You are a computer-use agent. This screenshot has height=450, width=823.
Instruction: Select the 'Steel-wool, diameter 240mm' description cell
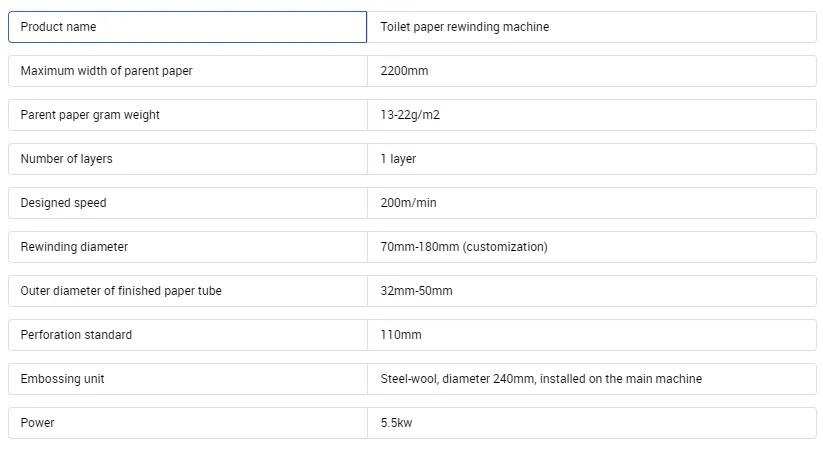point(591,379)
